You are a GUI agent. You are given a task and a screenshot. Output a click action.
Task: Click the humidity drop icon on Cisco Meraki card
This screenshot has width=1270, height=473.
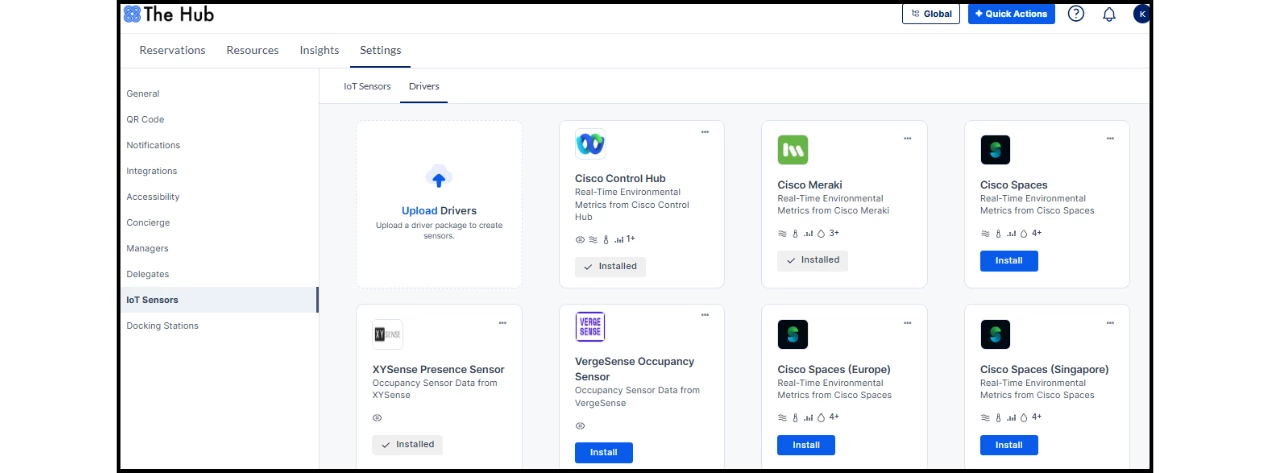coord(821,233)
